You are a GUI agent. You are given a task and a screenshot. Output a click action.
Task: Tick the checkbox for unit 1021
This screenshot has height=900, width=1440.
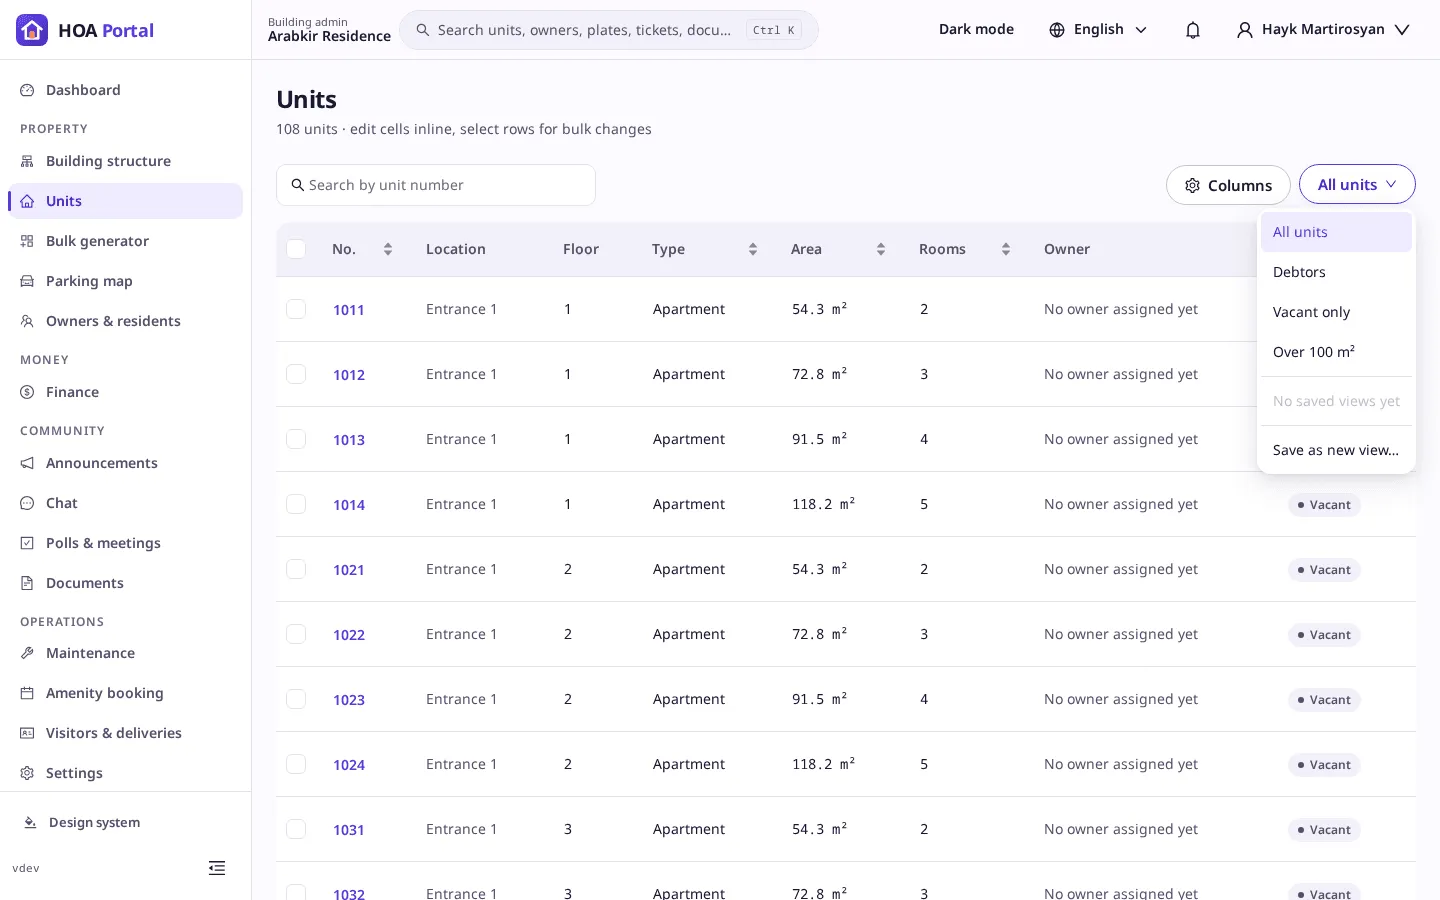[296, 569]
